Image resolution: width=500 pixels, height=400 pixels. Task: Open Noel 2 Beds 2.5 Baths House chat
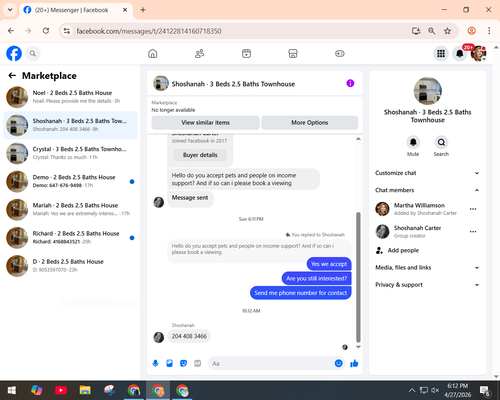coord(70,97)
